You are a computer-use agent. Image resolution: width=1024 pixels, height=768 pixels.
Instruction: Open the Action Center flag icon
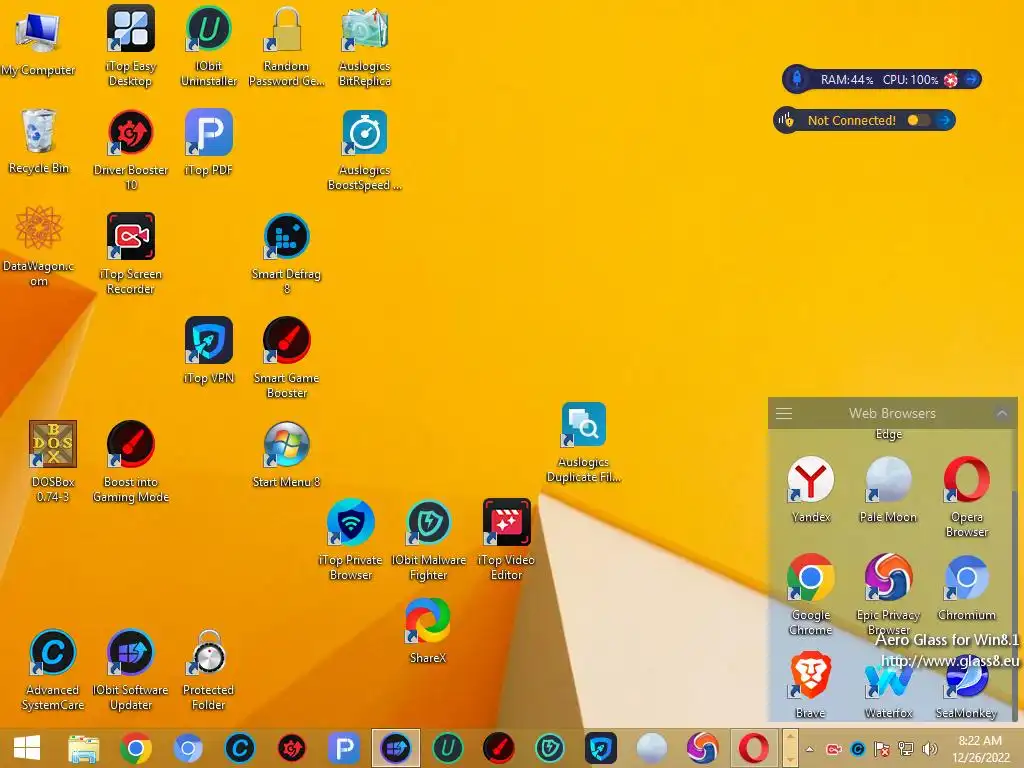pos(882,749)
